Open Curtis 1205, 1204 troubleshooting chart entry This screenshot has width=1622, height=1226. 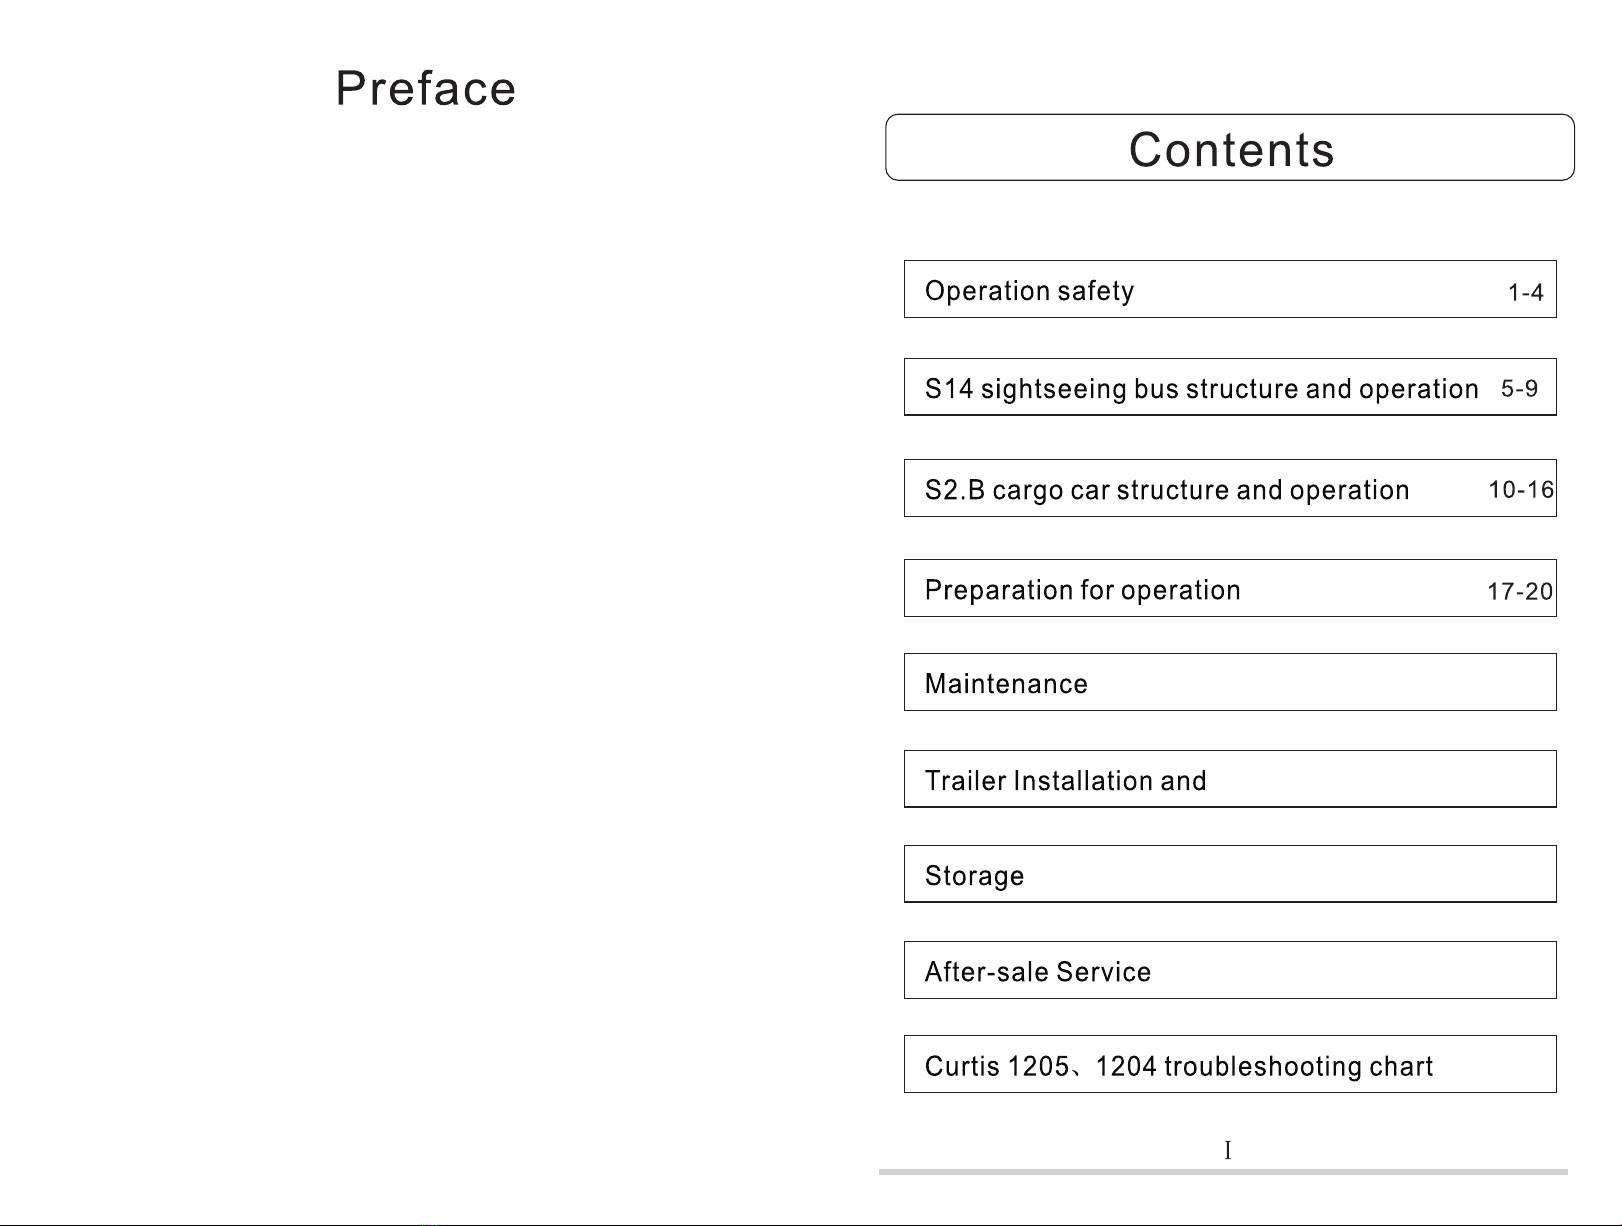pos(1230,1064)
